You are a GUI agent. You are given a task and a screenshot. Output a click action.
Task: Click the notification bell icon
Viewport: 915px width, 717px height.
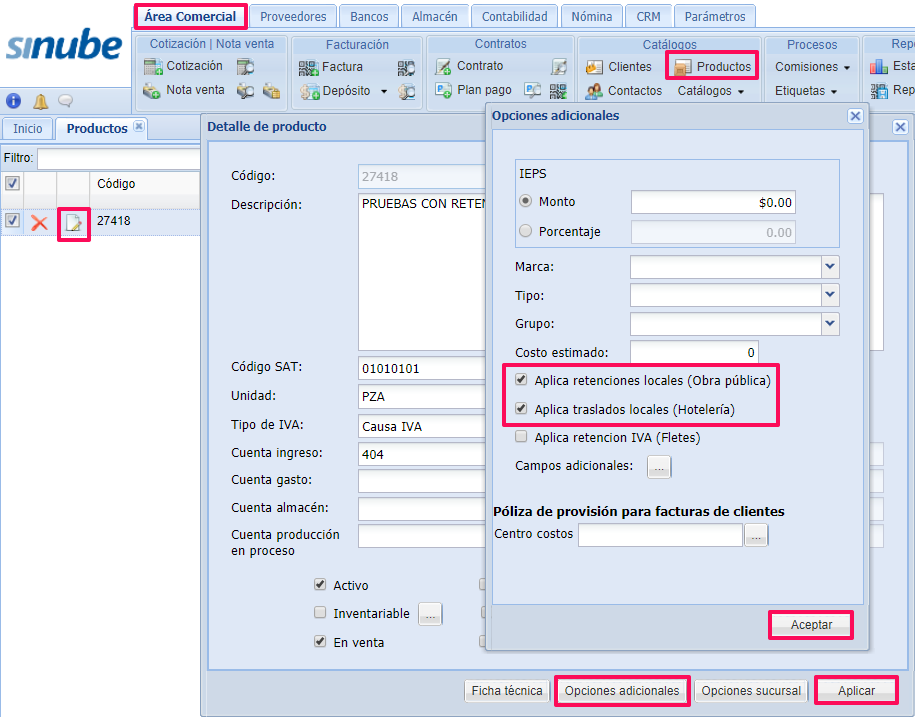pos(40,101)
